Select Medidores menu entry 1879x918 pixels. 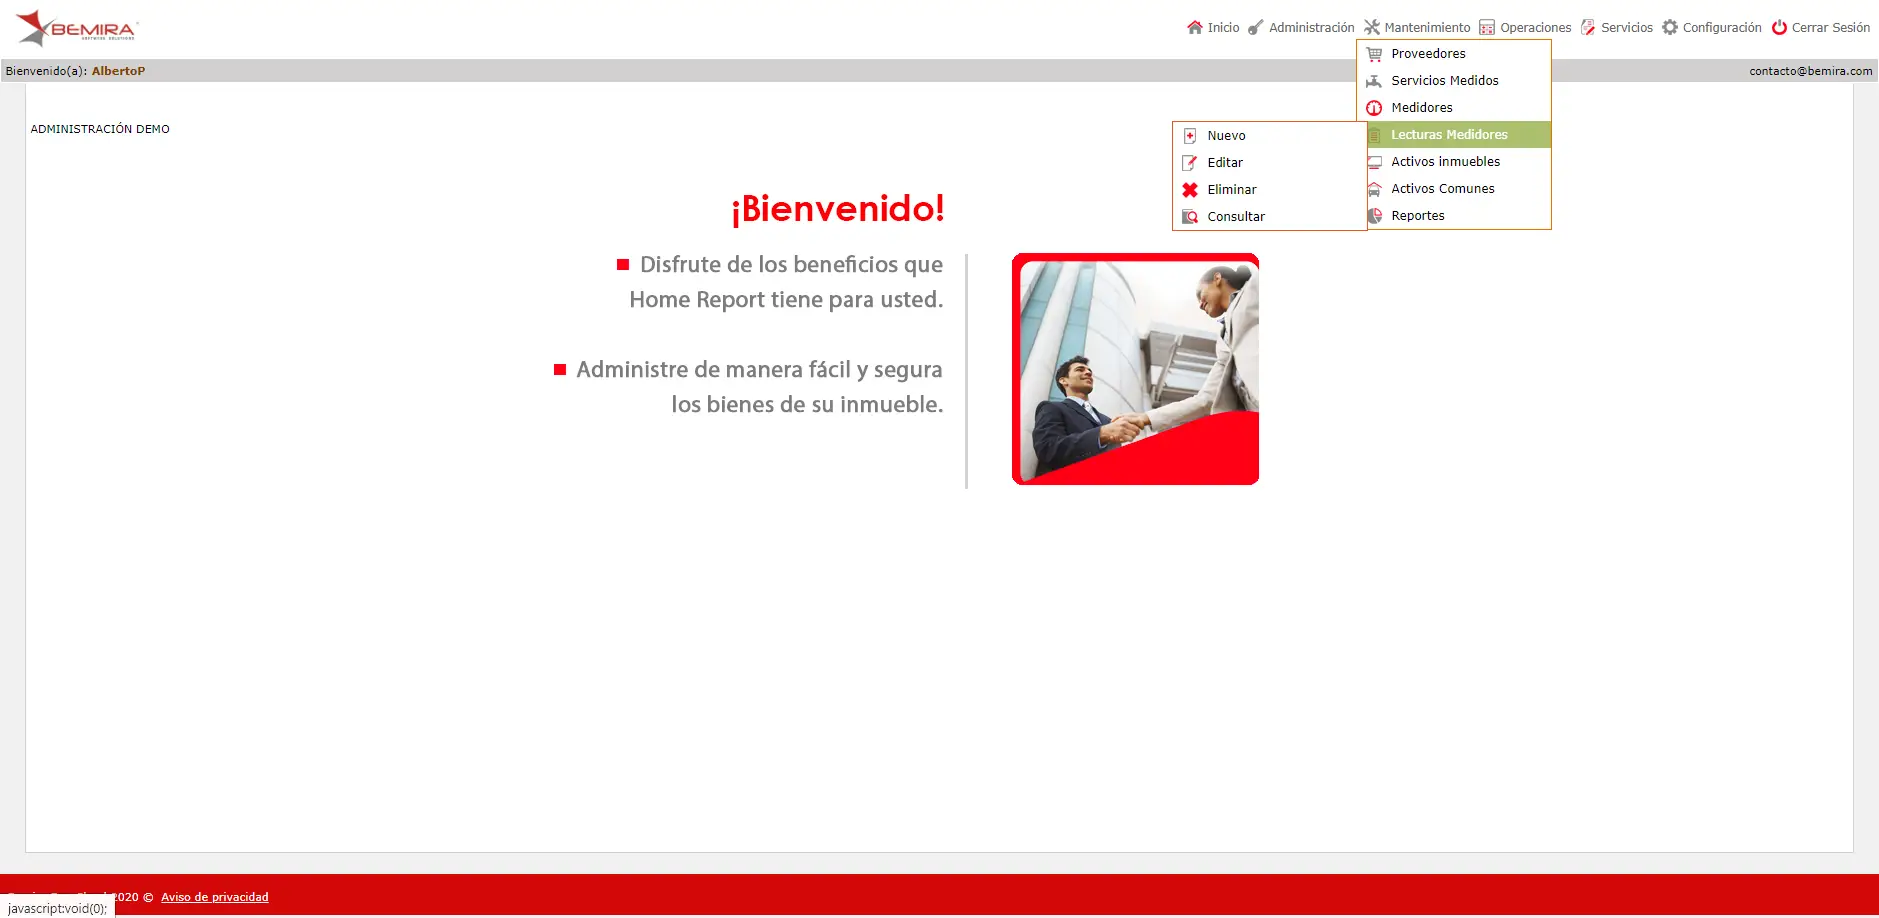pos(1454,108)
